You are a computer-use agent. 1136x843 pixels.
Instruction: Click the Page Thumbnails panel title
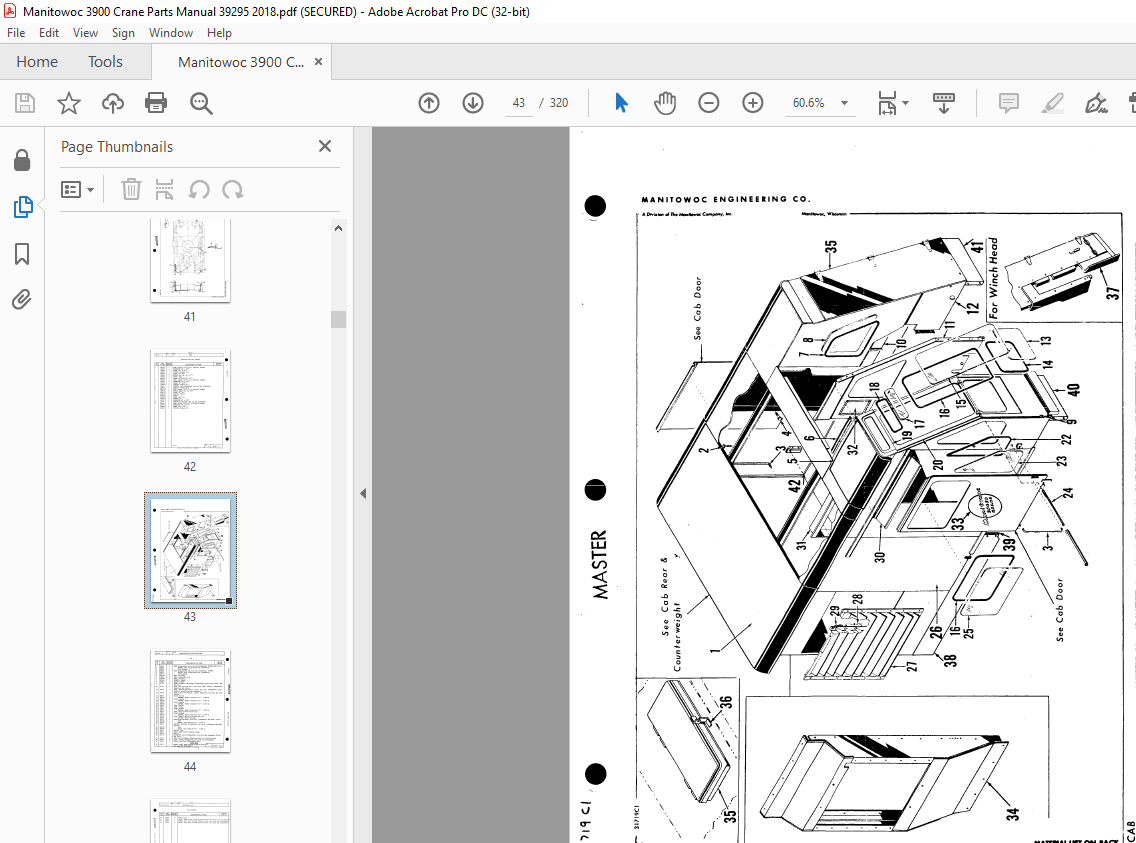tap(117, 146)
